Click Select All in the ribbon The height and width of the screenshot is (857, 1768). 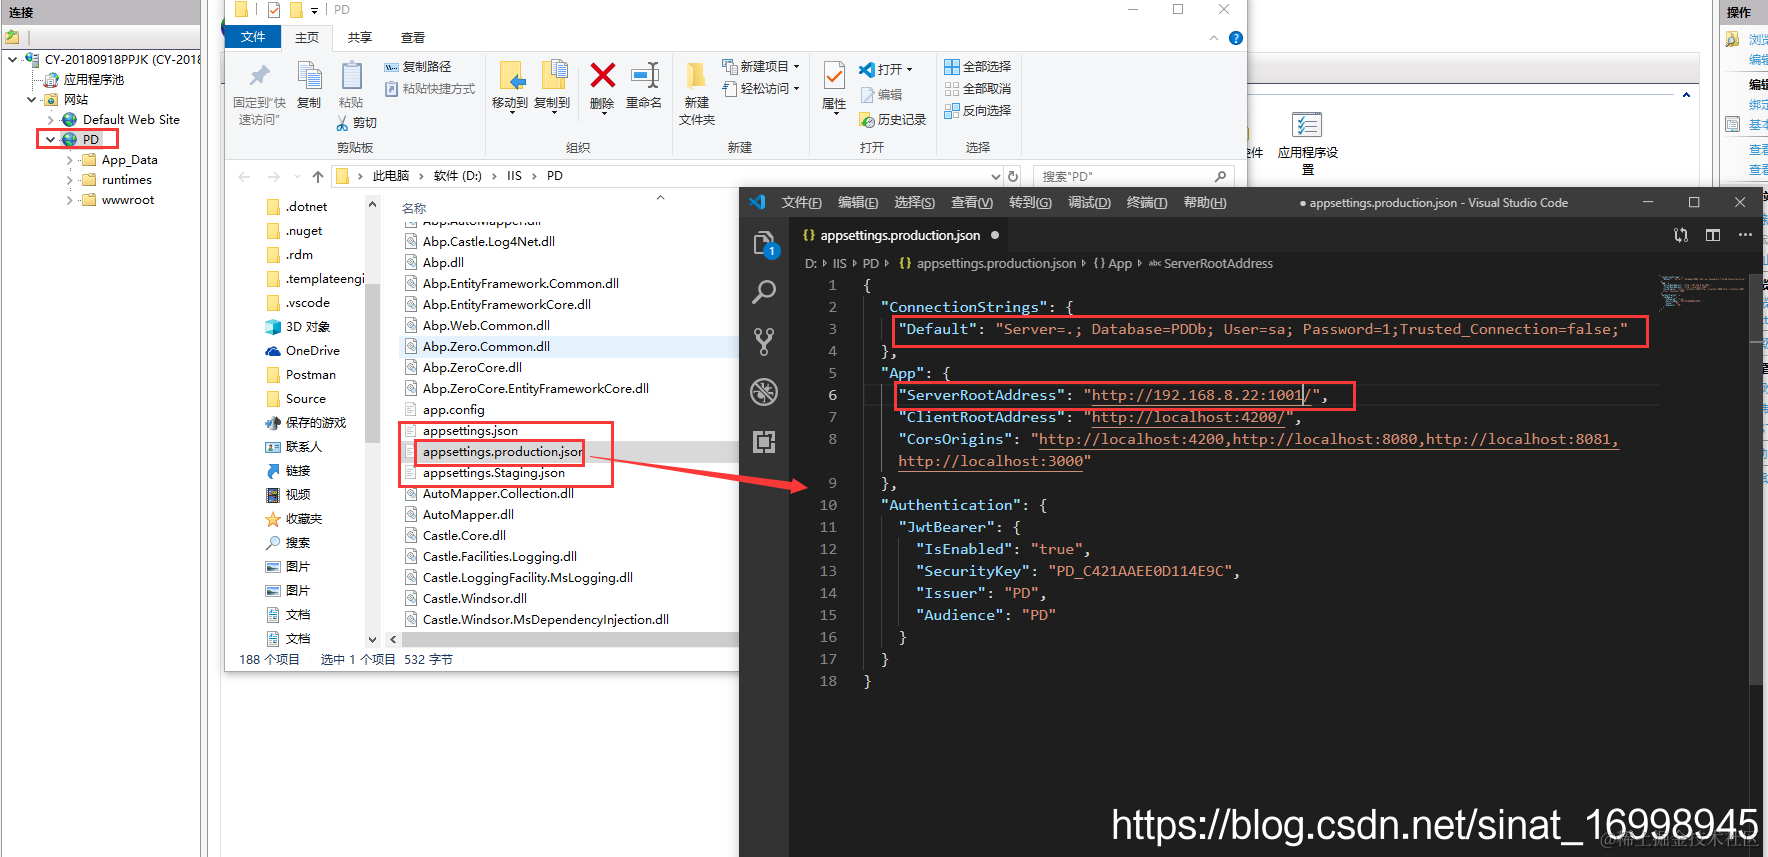[978, 67]
